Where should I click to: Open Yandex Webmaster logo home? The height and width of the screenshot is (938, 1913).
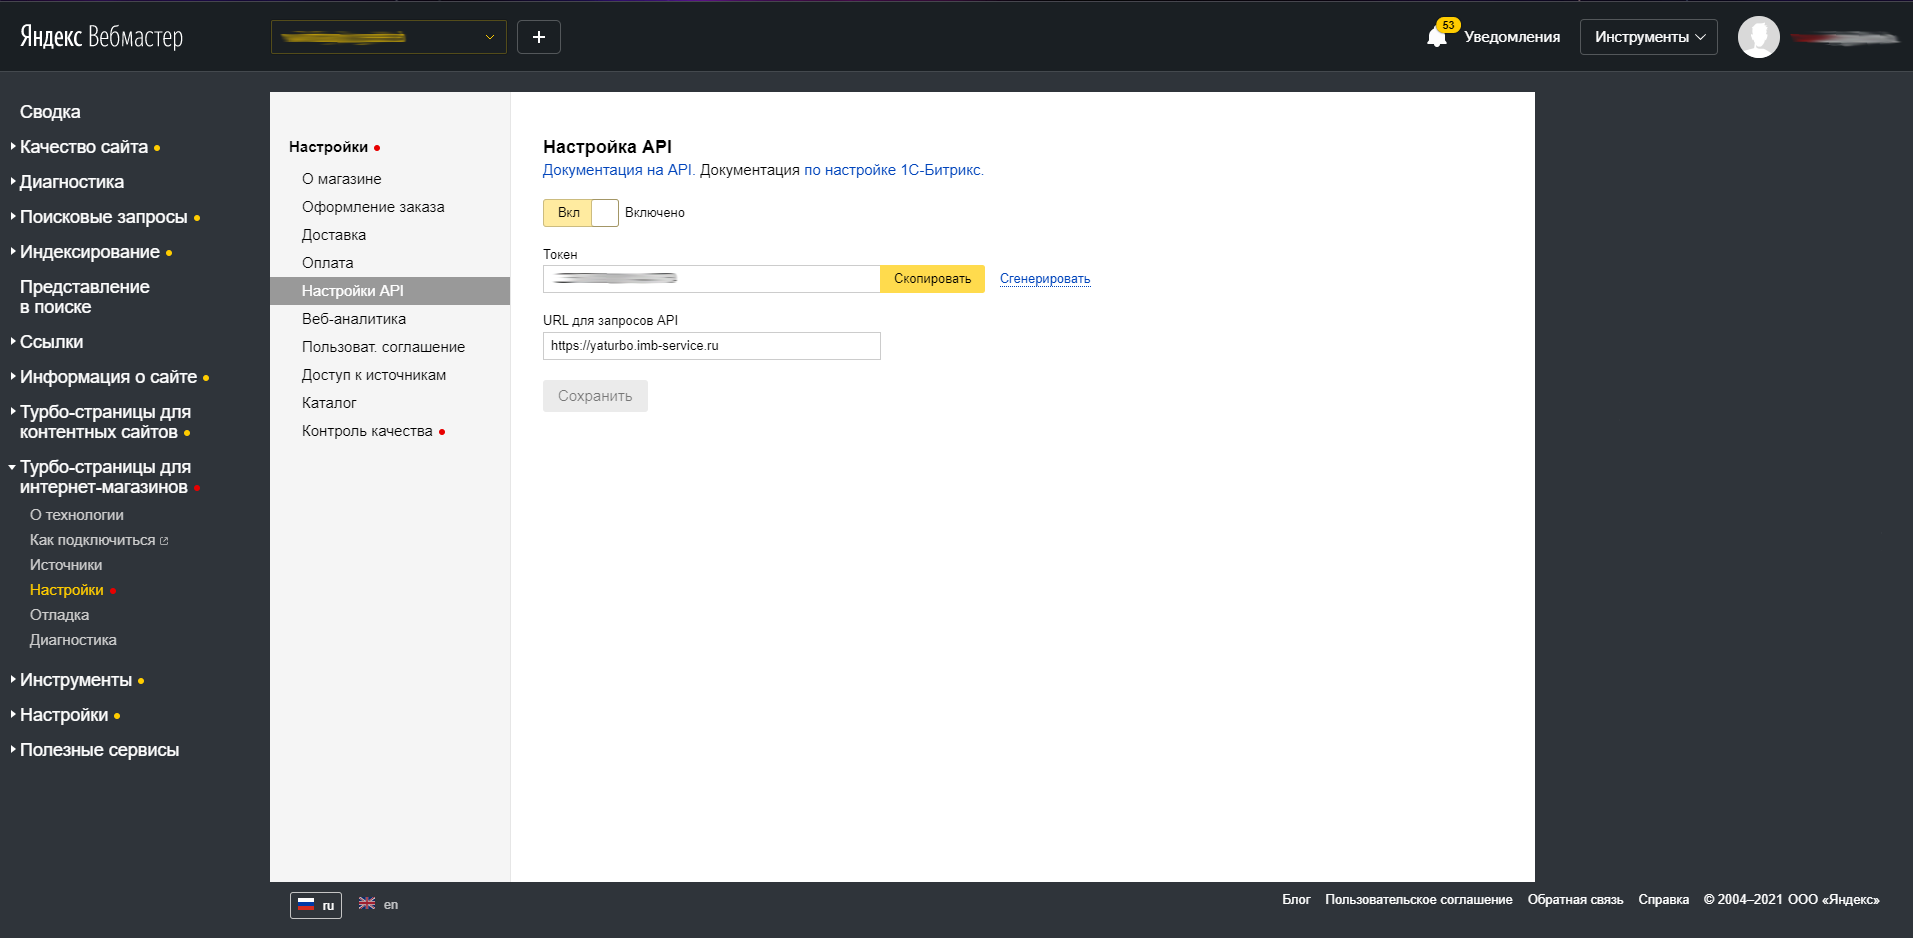101,37
